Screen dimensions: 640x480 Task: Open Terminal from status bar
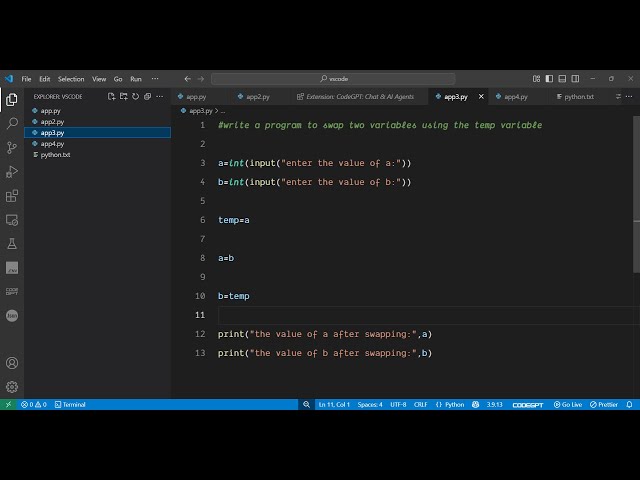pos(70,404)
